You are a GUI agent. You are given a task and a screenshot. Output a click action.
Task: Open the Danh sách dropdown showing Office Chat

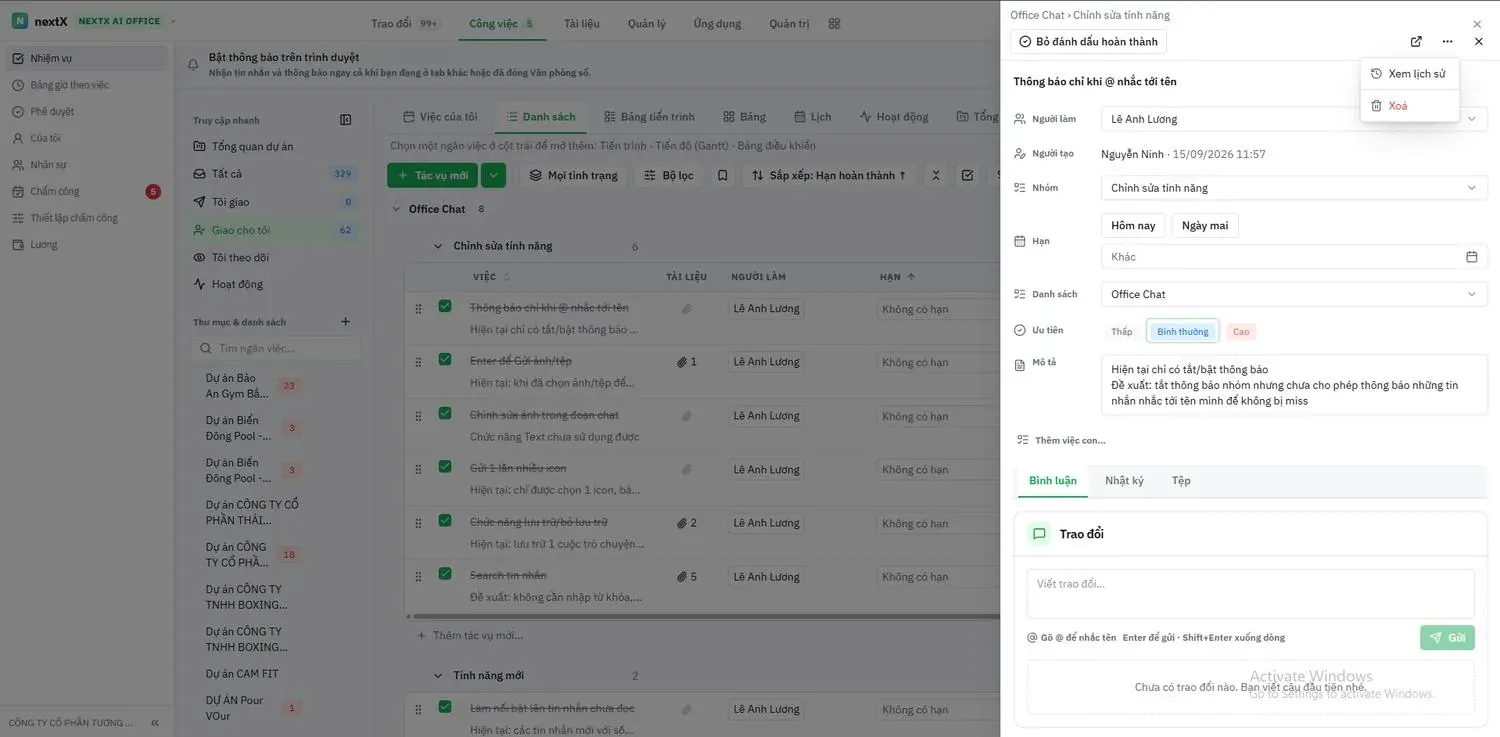[1294, 294]
